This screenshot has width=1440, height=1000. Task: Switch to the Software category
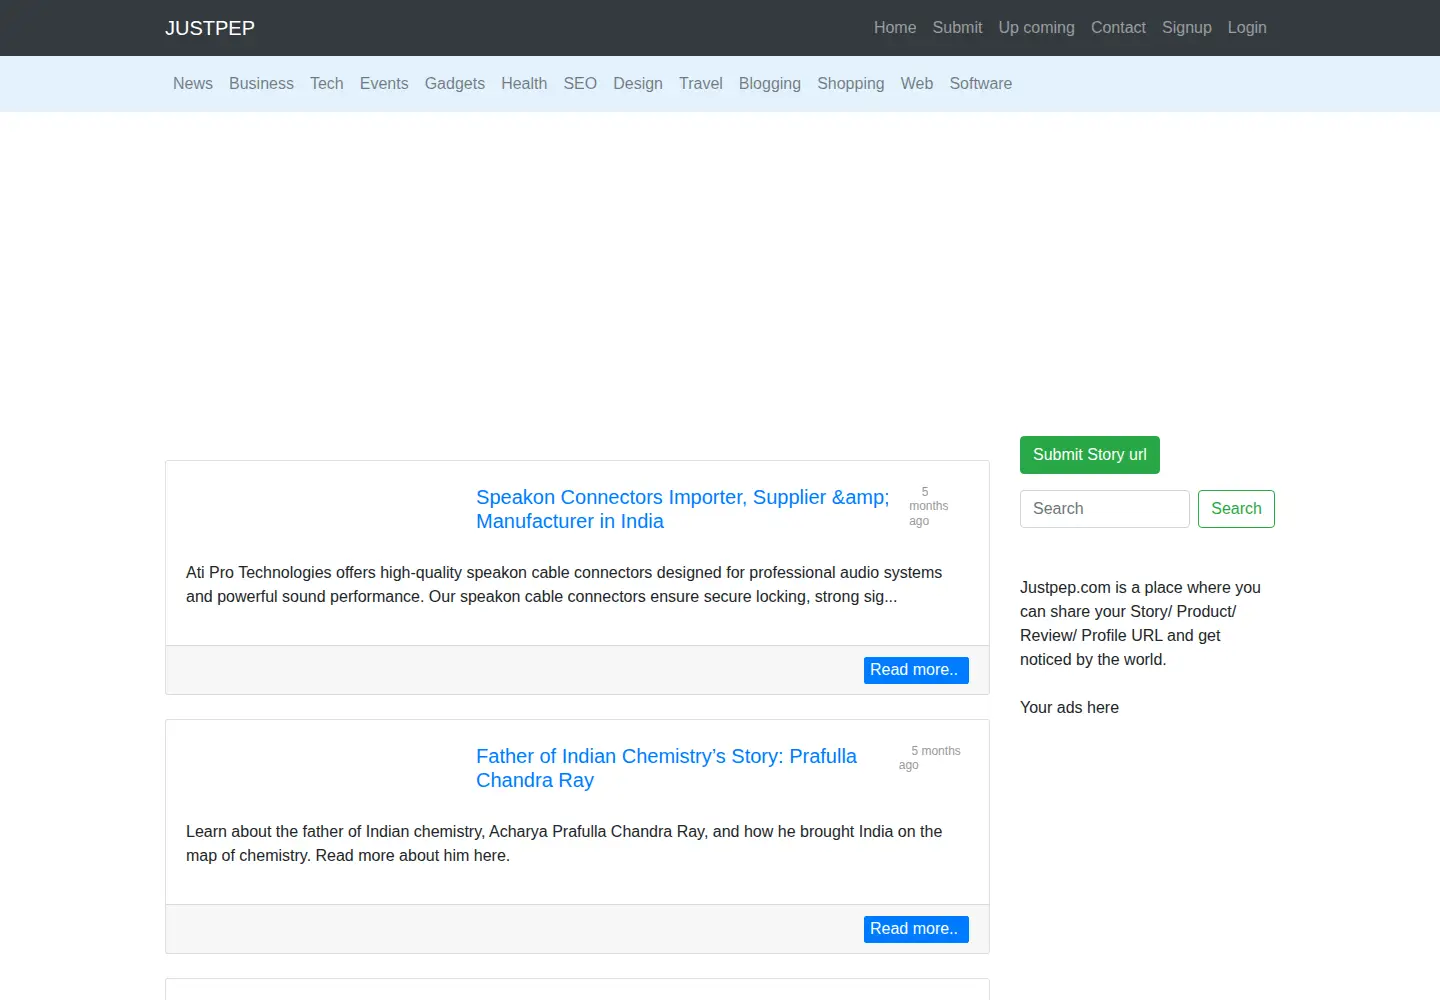point(981,84)
